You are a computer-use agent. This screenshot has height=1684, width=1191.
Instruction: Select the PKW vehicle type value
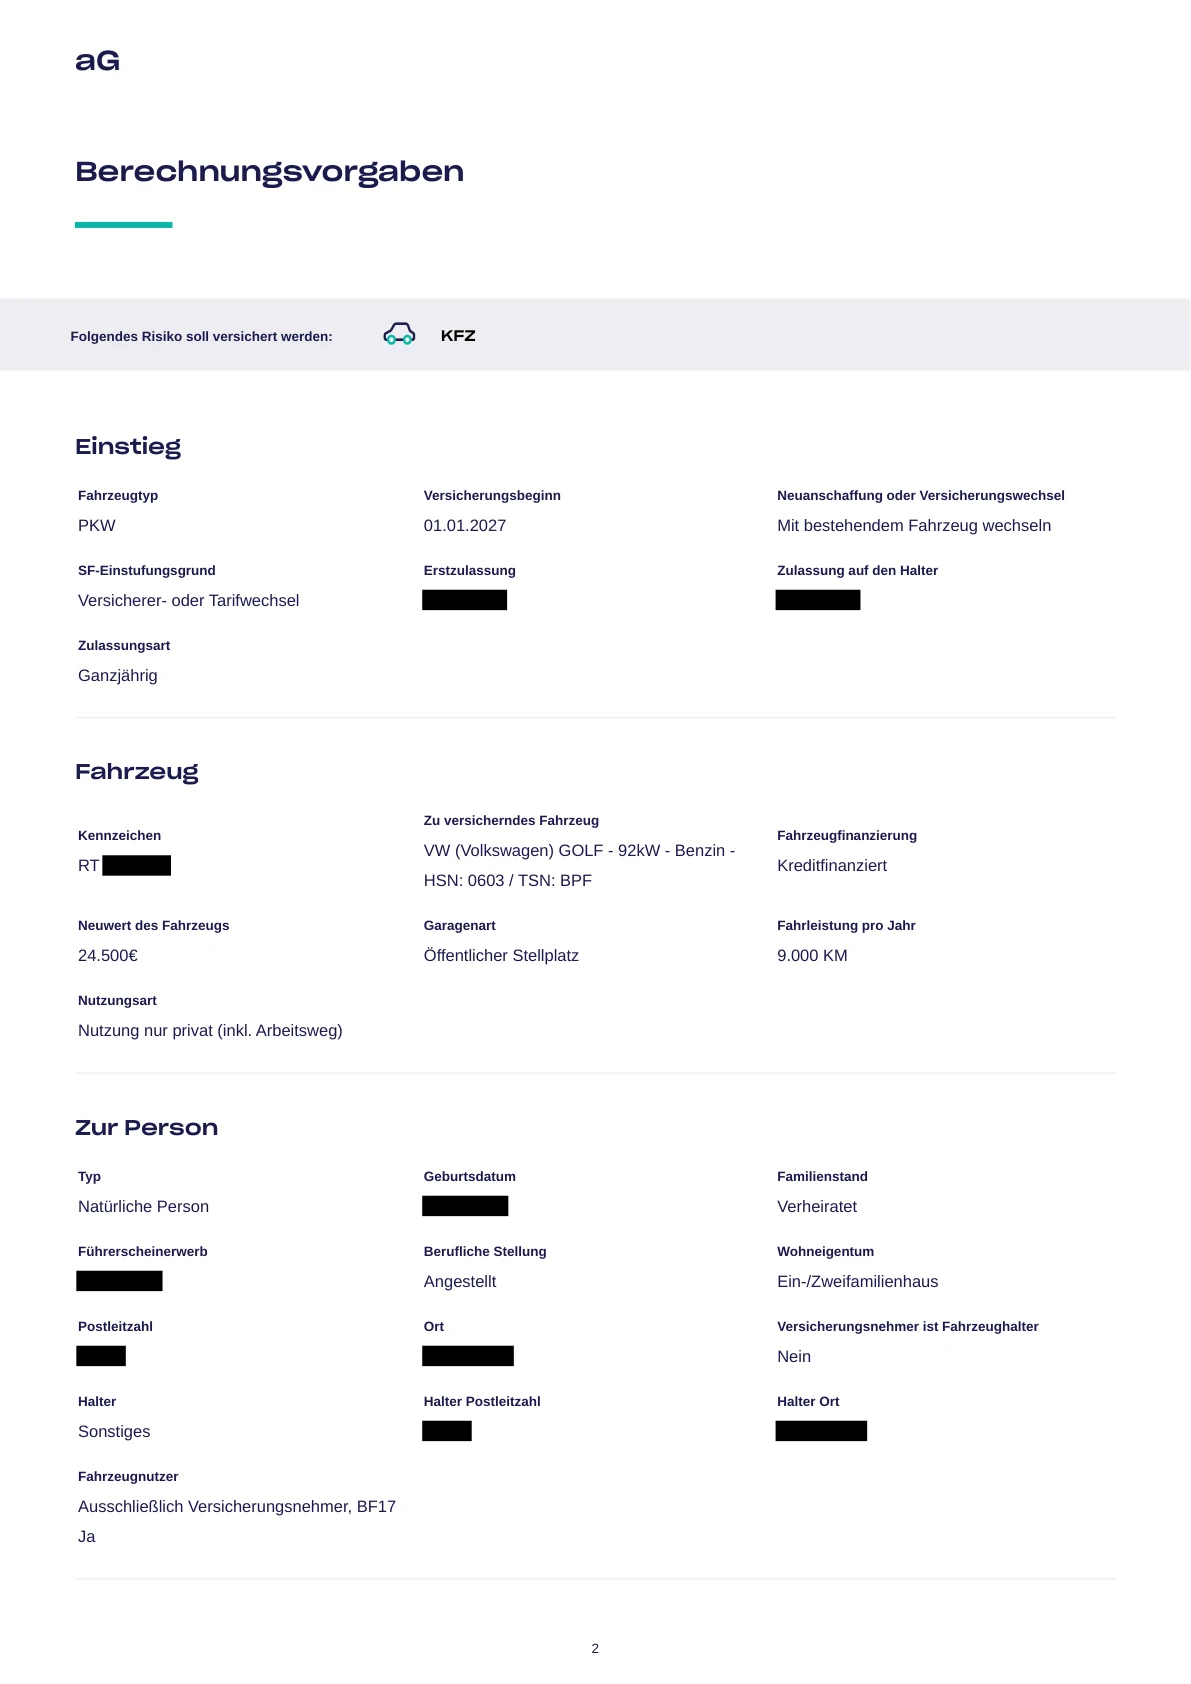(97, 526)
